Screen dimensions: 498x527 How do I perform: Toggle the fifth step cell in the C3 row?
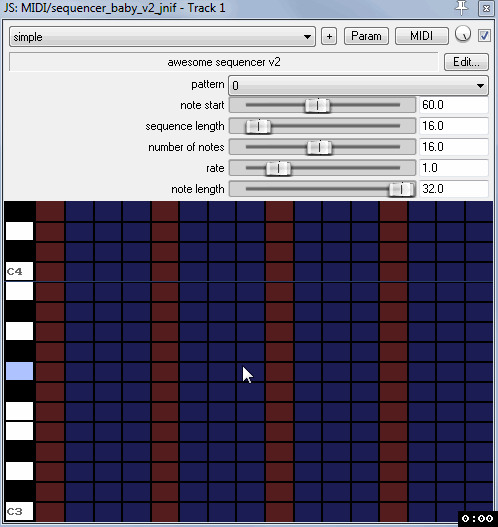point(165,512)
